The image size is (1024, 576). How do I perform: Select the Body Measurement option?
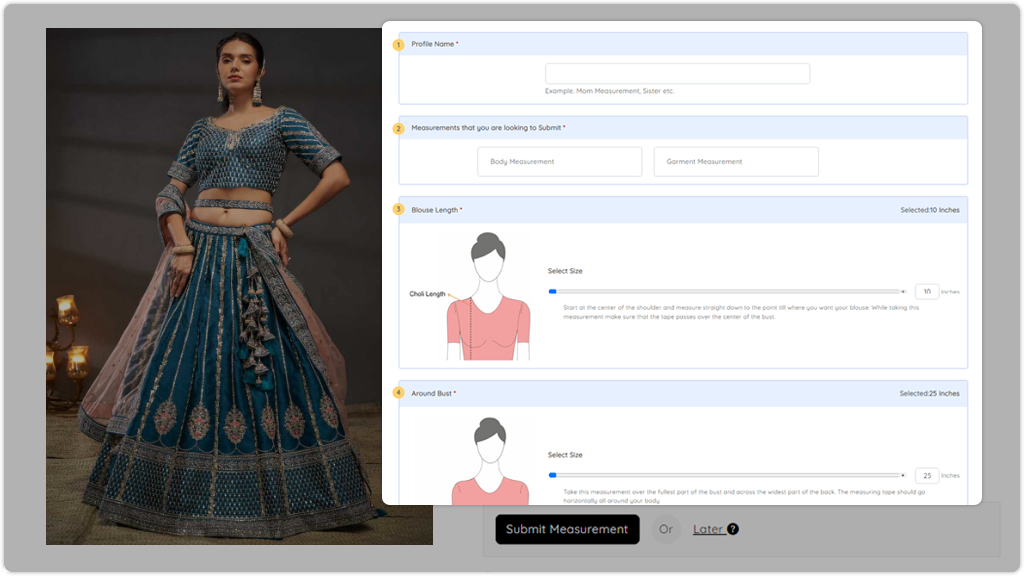[x=559, y=162]
